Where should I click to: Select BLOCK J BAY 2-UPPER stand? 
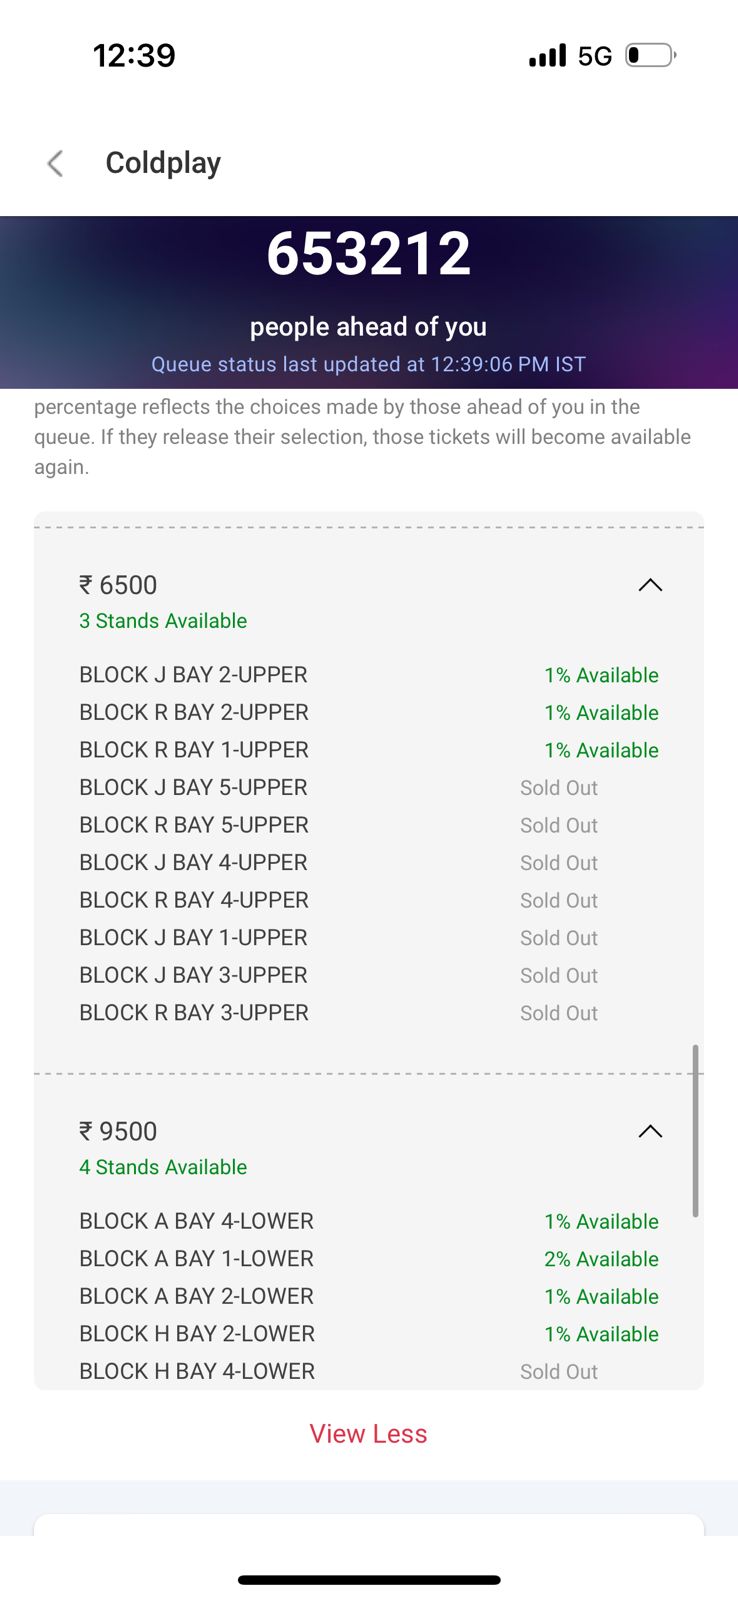pos(193,675)
